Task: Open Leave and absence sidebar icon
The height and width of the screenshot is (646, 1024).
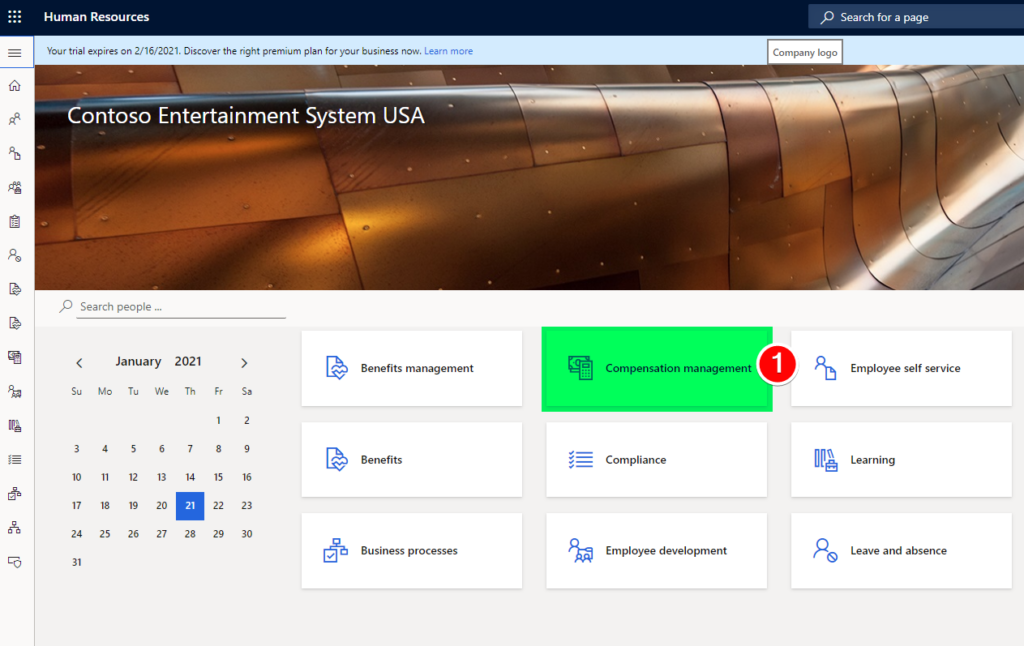Action: click(x=14, y=255)
